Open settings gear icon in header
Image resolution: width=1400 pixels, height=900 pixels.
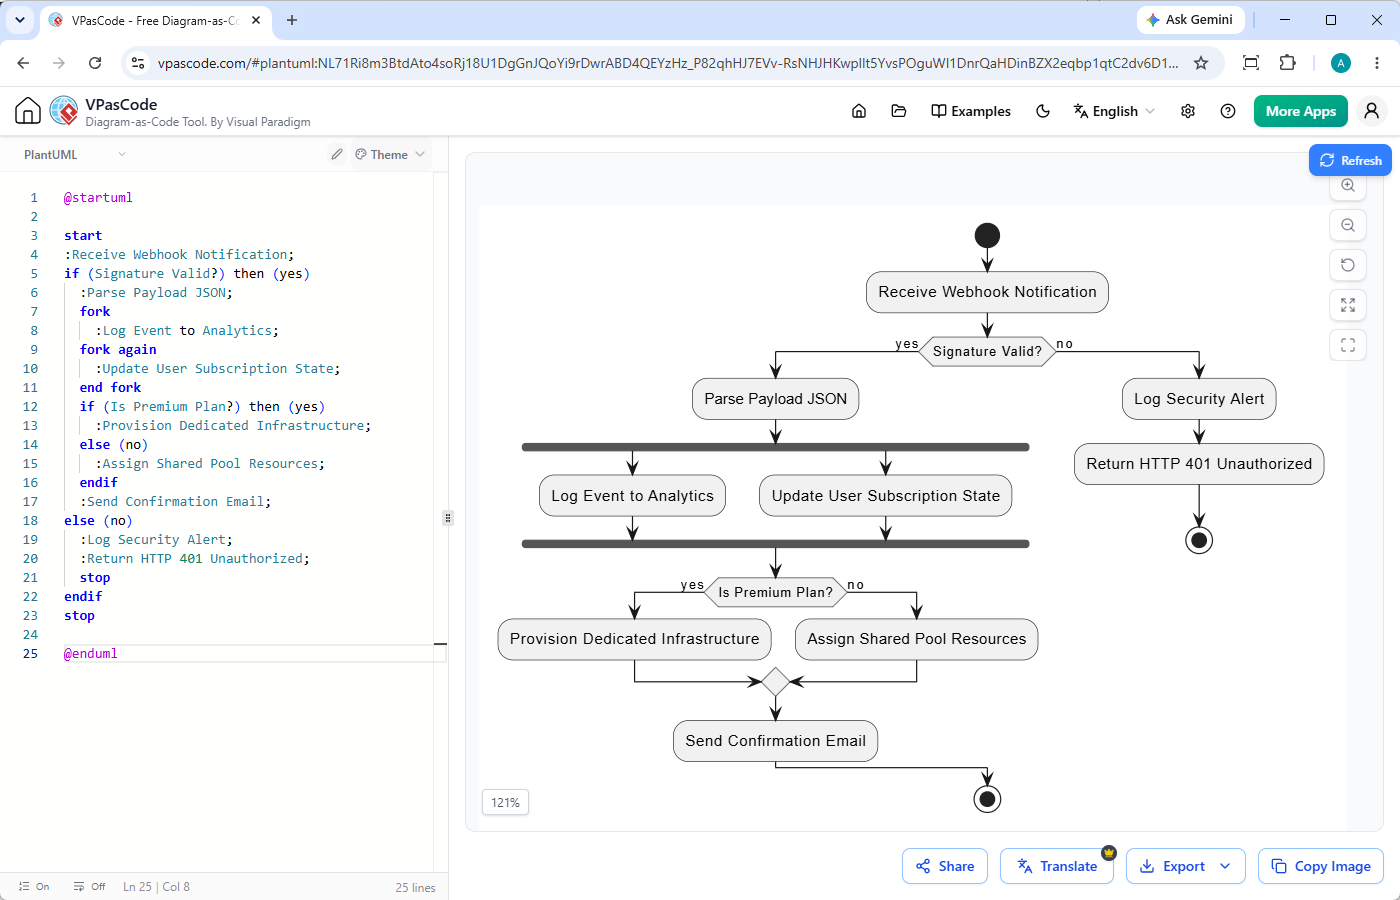click(1188, 111)
